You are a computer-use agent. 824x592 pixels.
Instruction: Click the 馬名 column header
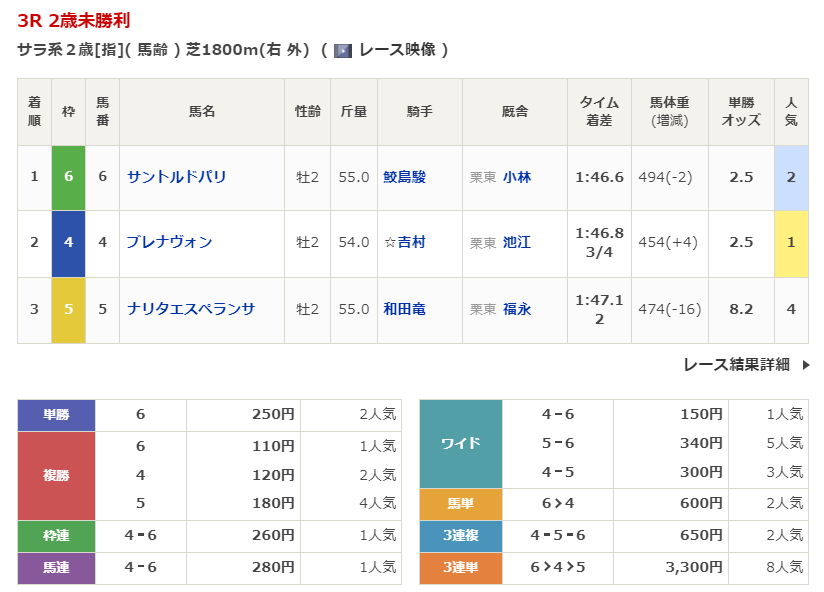(202, 112)
